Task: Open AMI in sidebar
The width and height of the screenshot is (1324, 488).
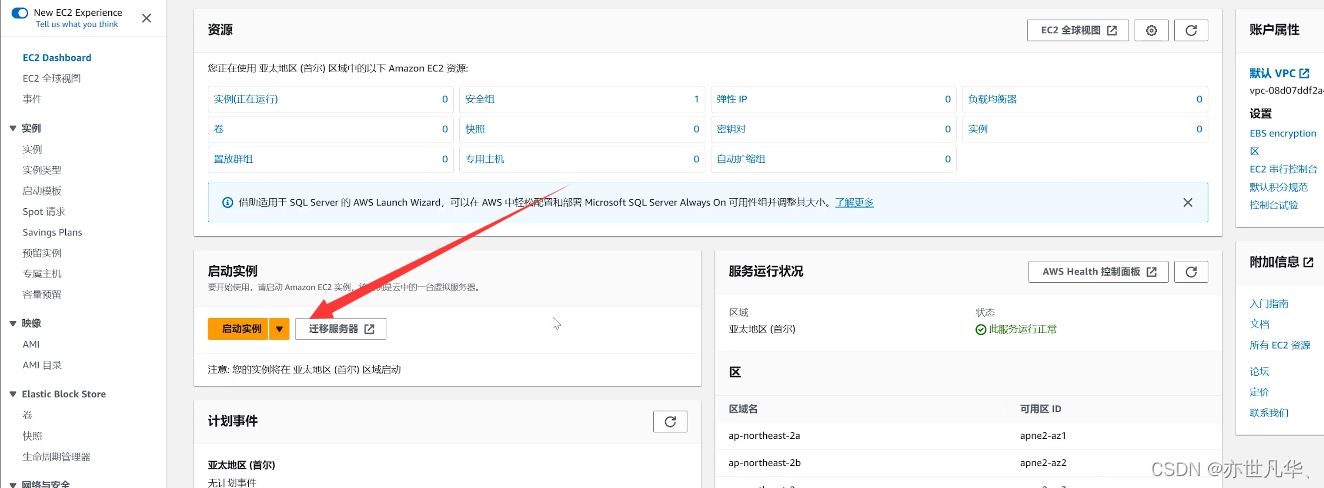Action: (x=31, y=344)
